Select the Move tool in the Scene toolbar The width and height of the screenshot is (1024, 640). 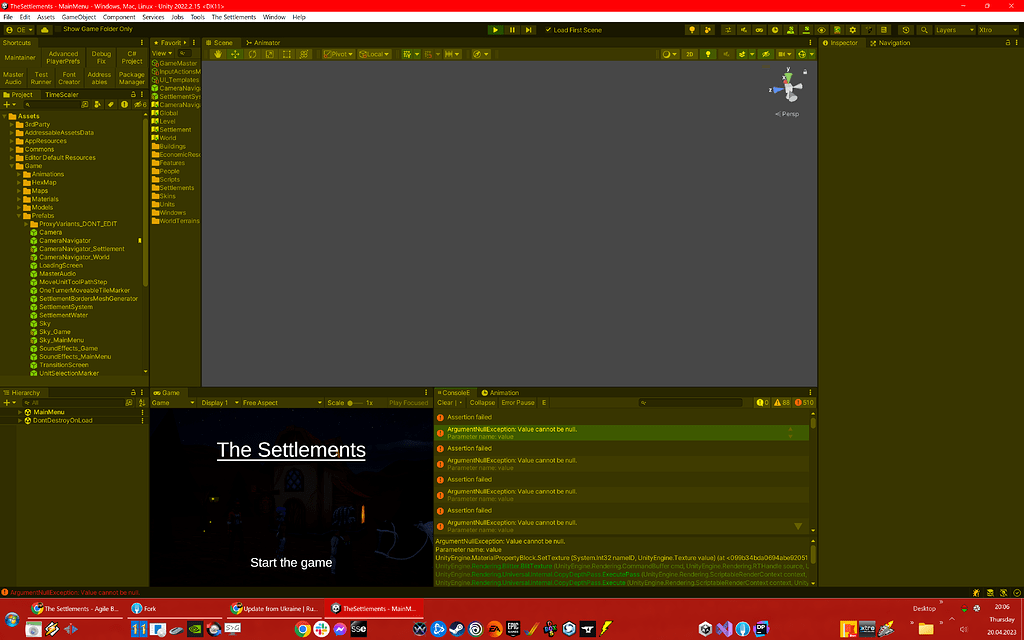(235, 55)
